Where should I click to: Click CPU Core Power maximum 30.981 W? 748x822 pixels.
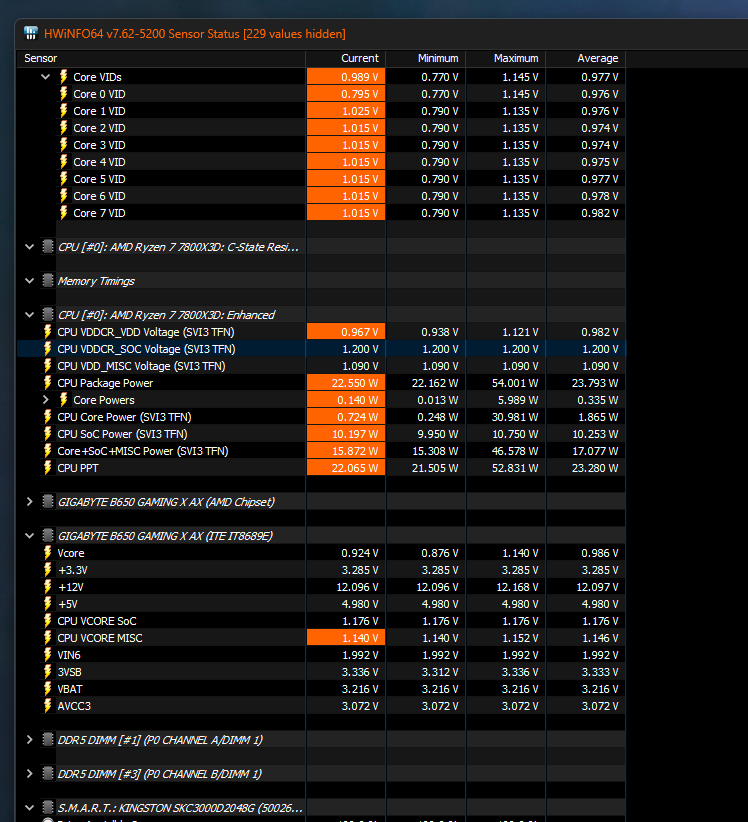pos(515,417)
